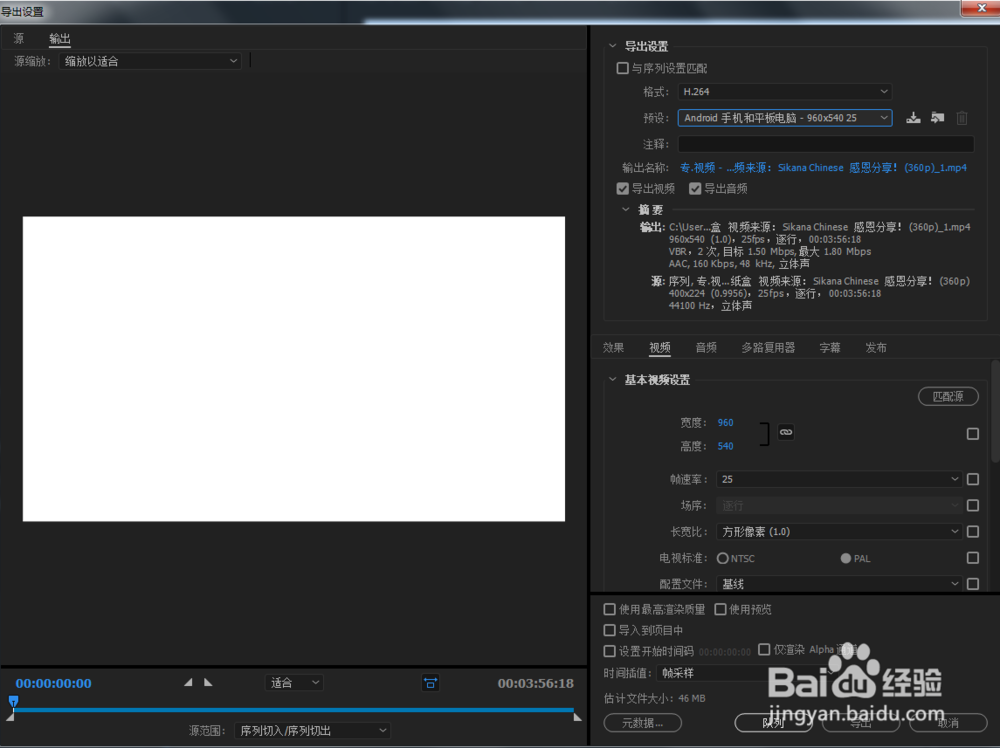Open the 预设 Android preset dropdown
The image size is (1000, 748).
coord(784,118)
